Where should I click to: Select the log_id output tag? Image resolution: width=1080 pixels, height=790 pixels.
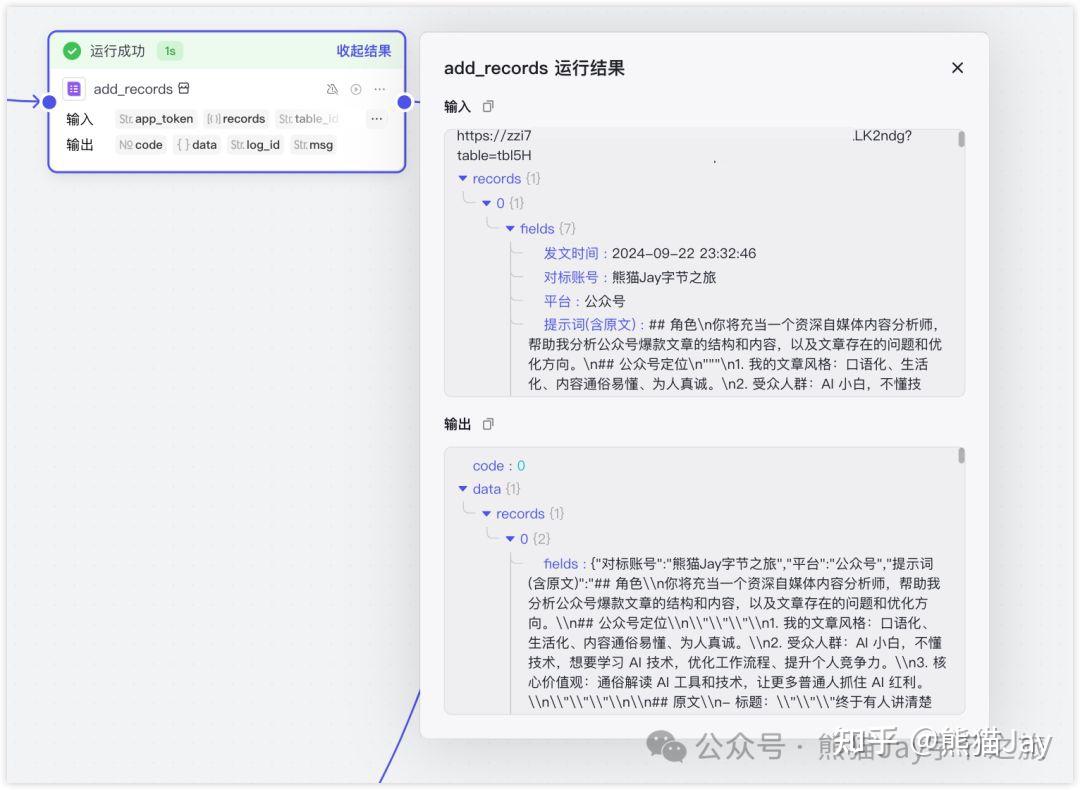pyautogui.click(x=255, y=144)
